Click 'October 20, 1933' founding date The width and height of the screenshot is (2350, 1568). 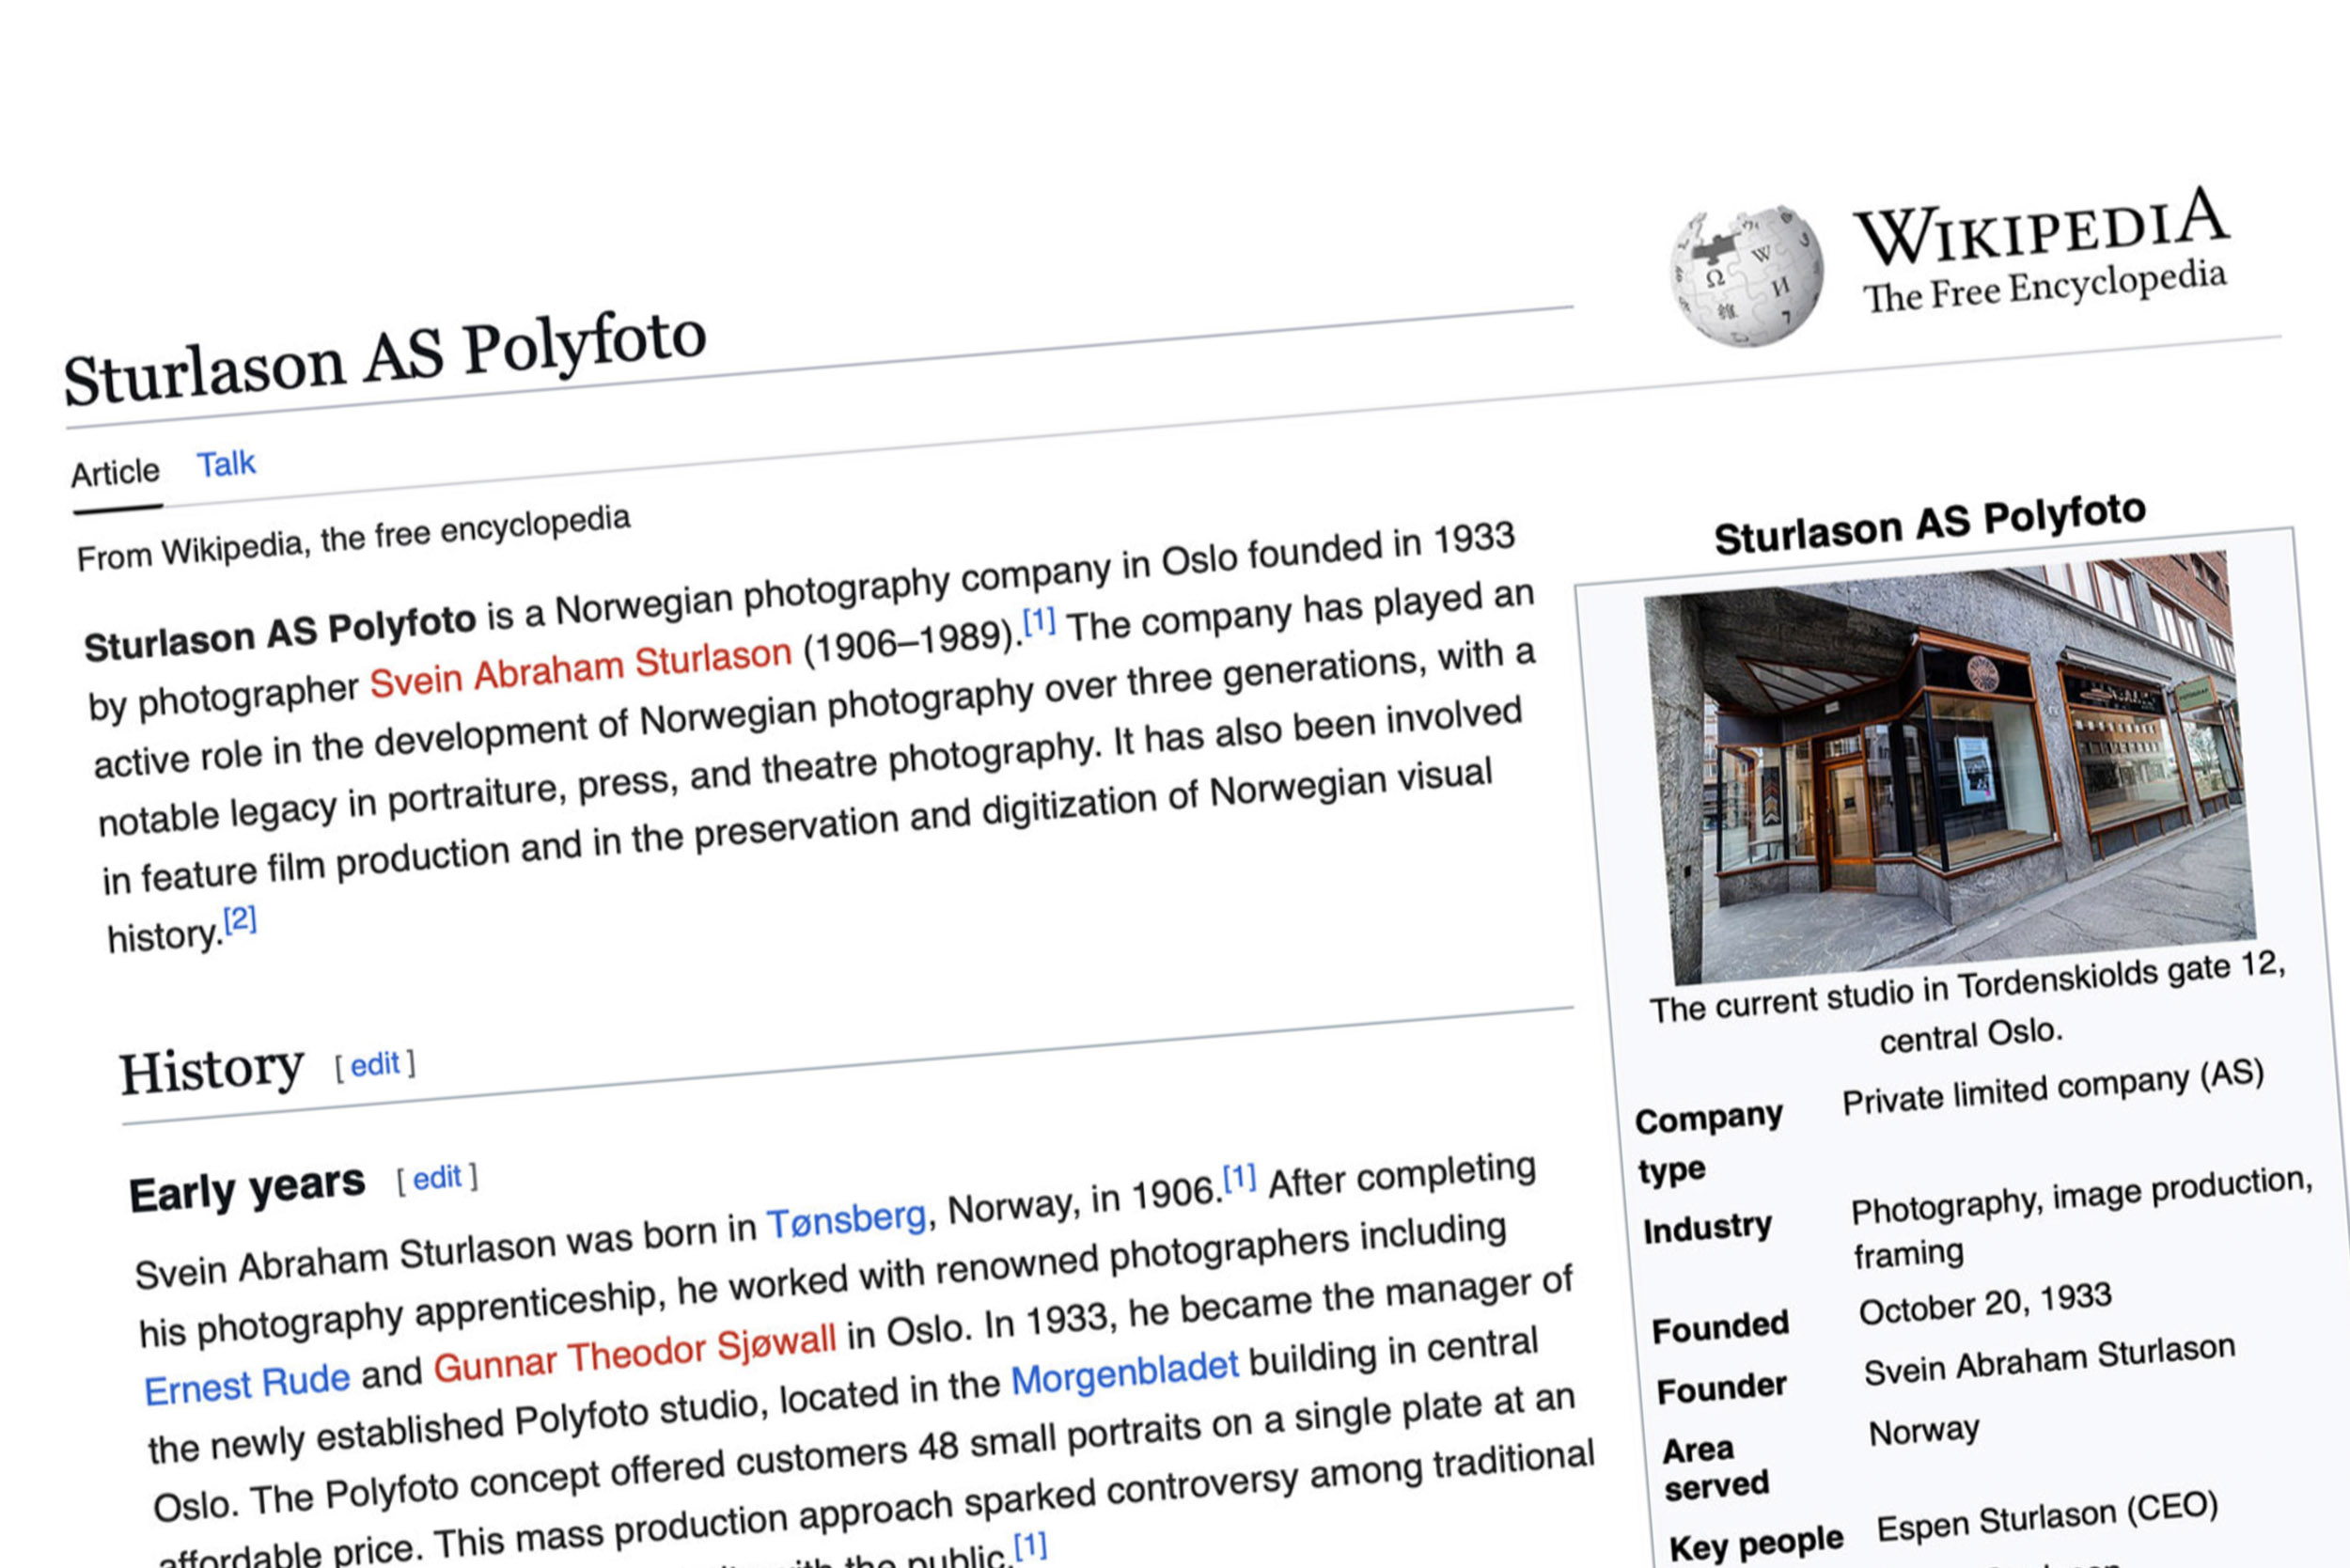(1985, 1304)
